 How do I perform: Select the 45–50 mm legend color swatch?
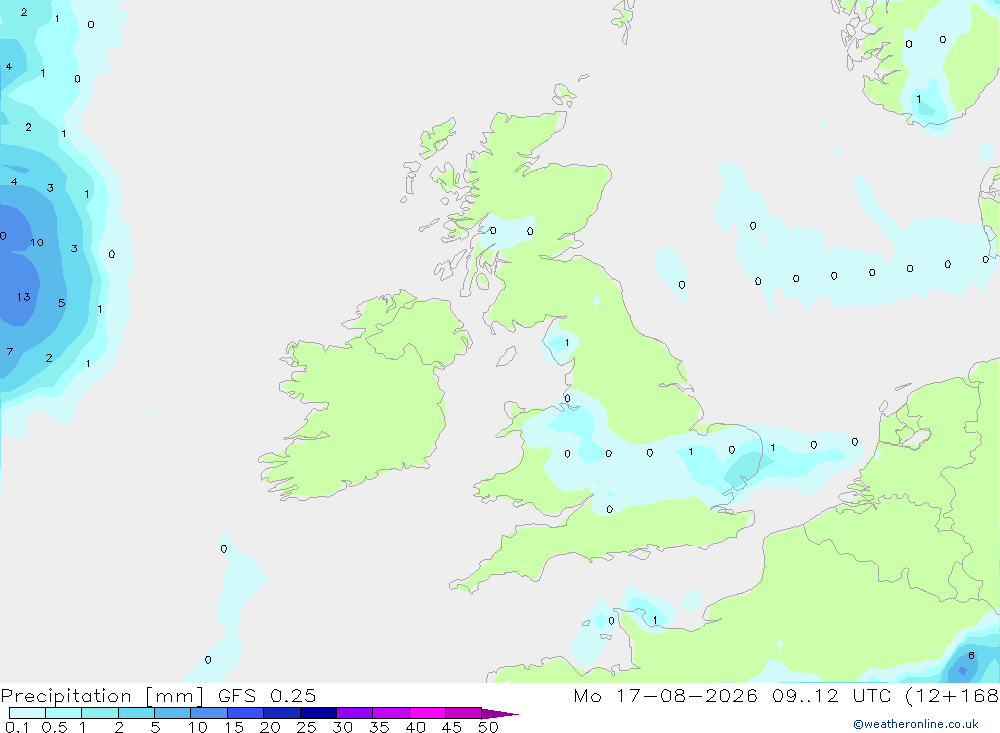pyautogui.click(x=463, y=713)
